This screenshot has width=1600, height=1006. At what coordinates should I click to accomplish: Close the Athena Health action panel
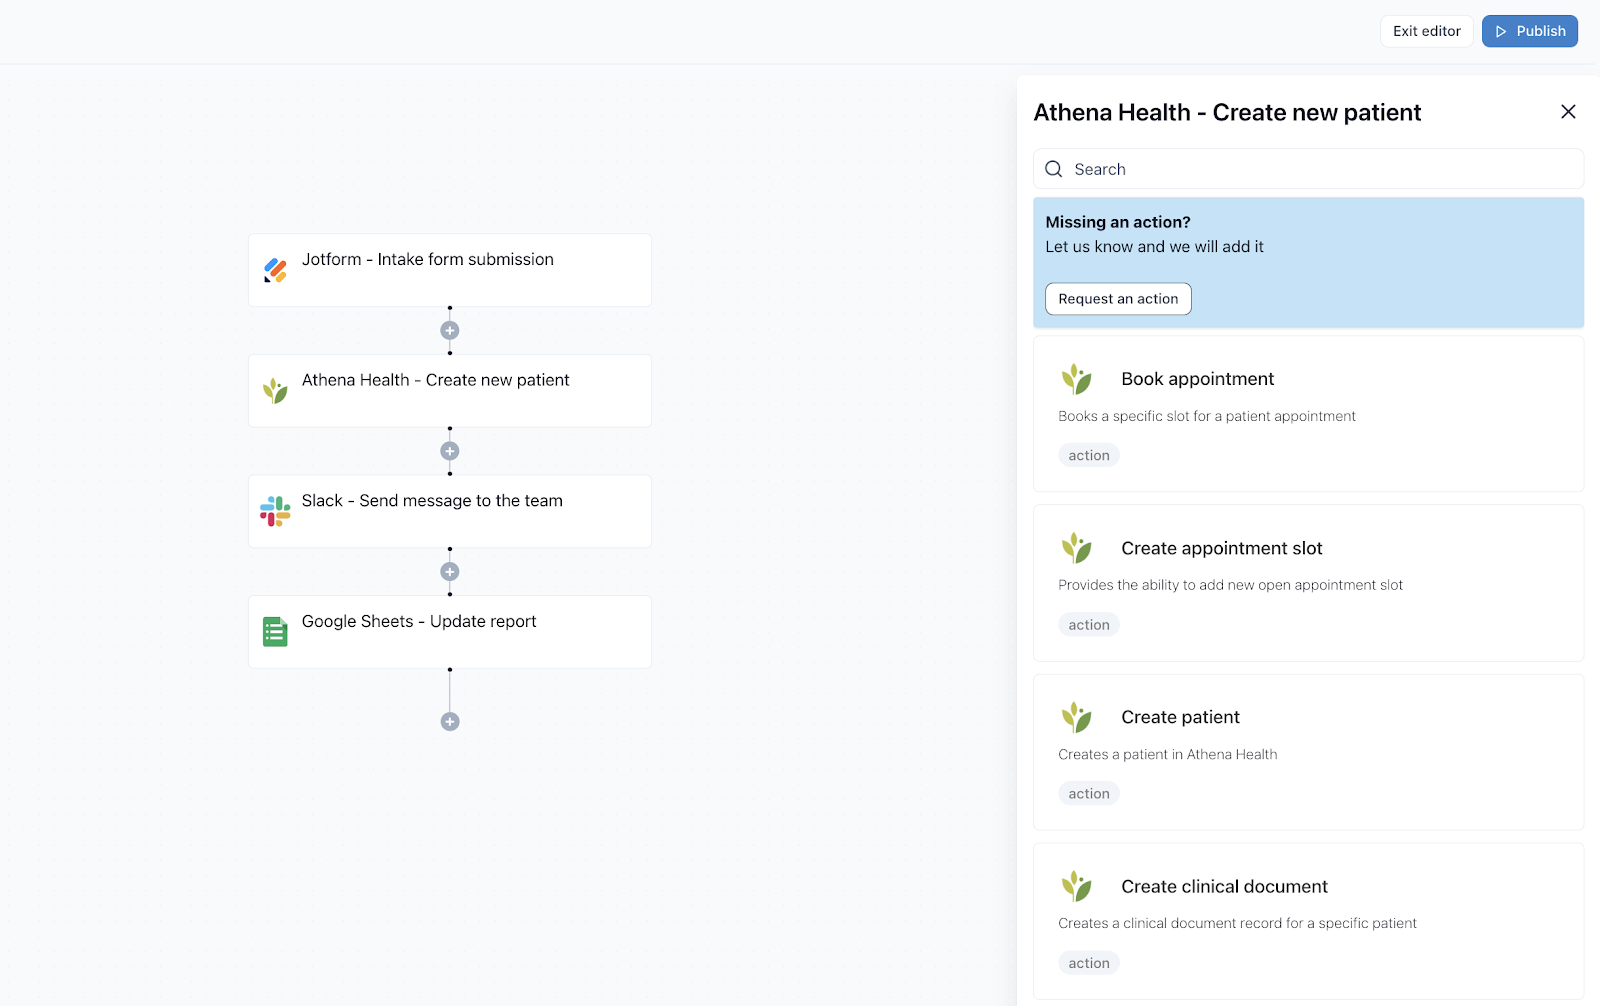pos(1568,112)
